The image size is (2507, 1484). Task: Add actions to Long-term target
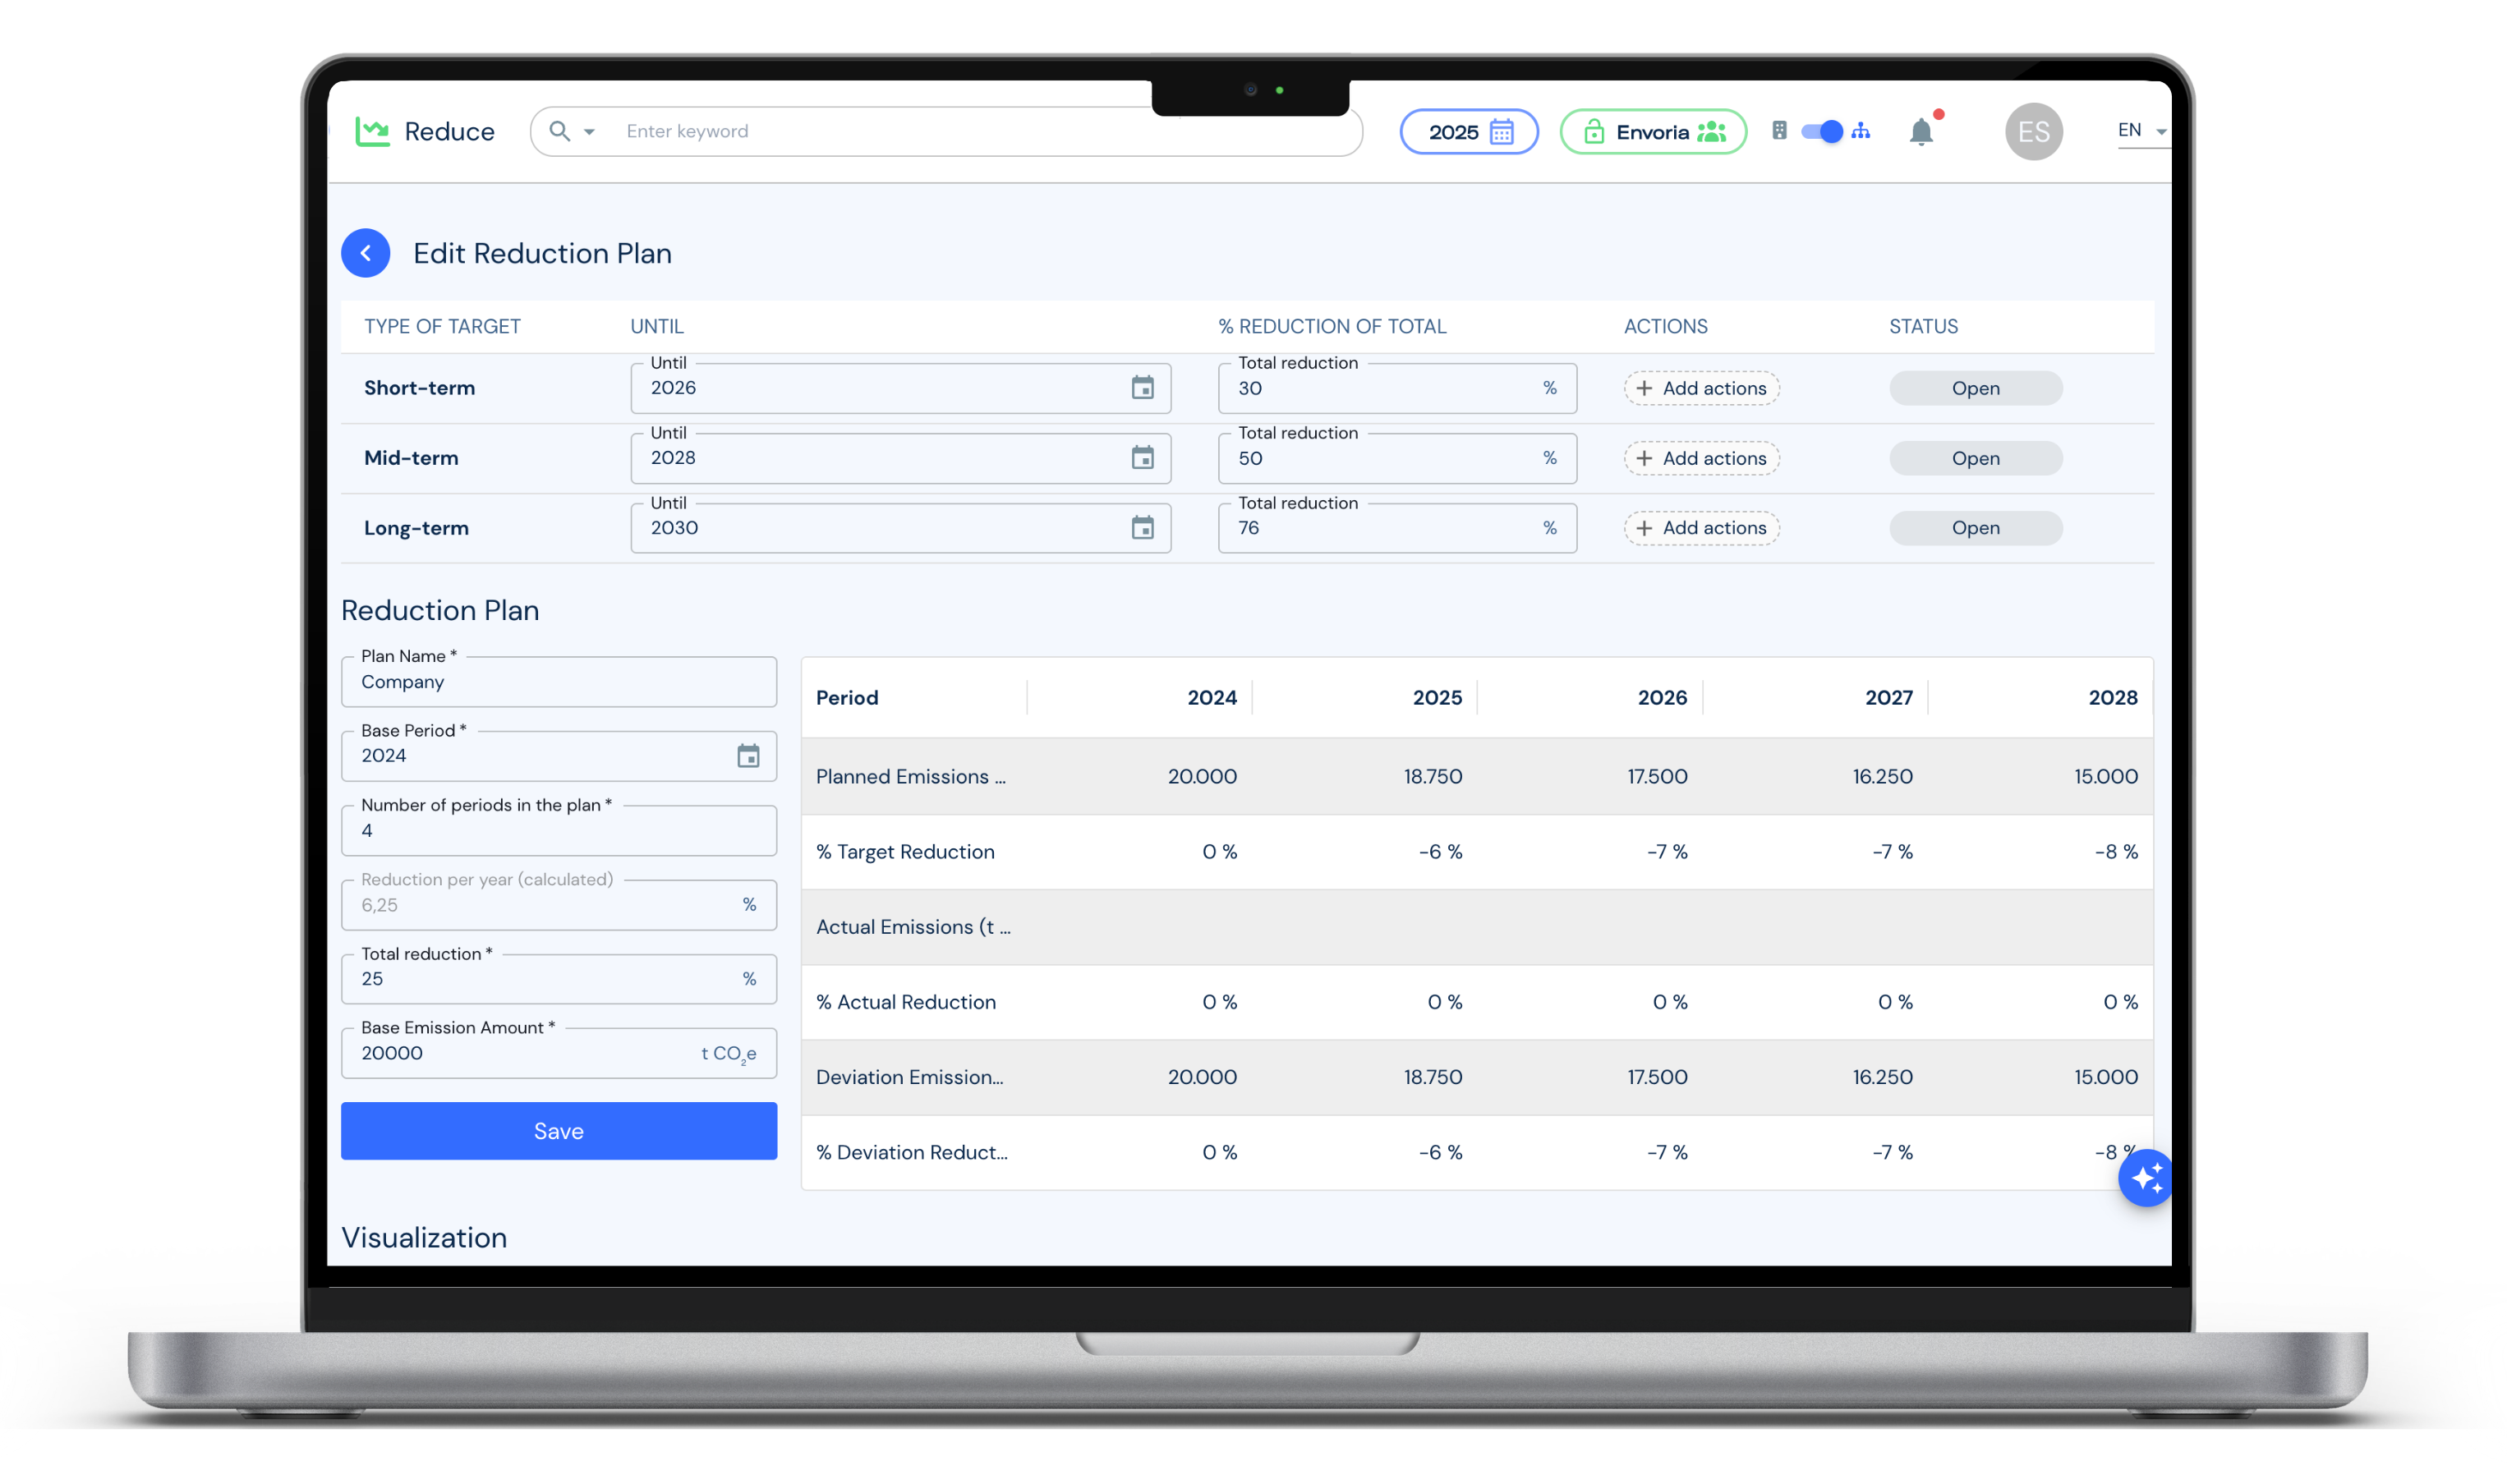tap(1700, 528)
